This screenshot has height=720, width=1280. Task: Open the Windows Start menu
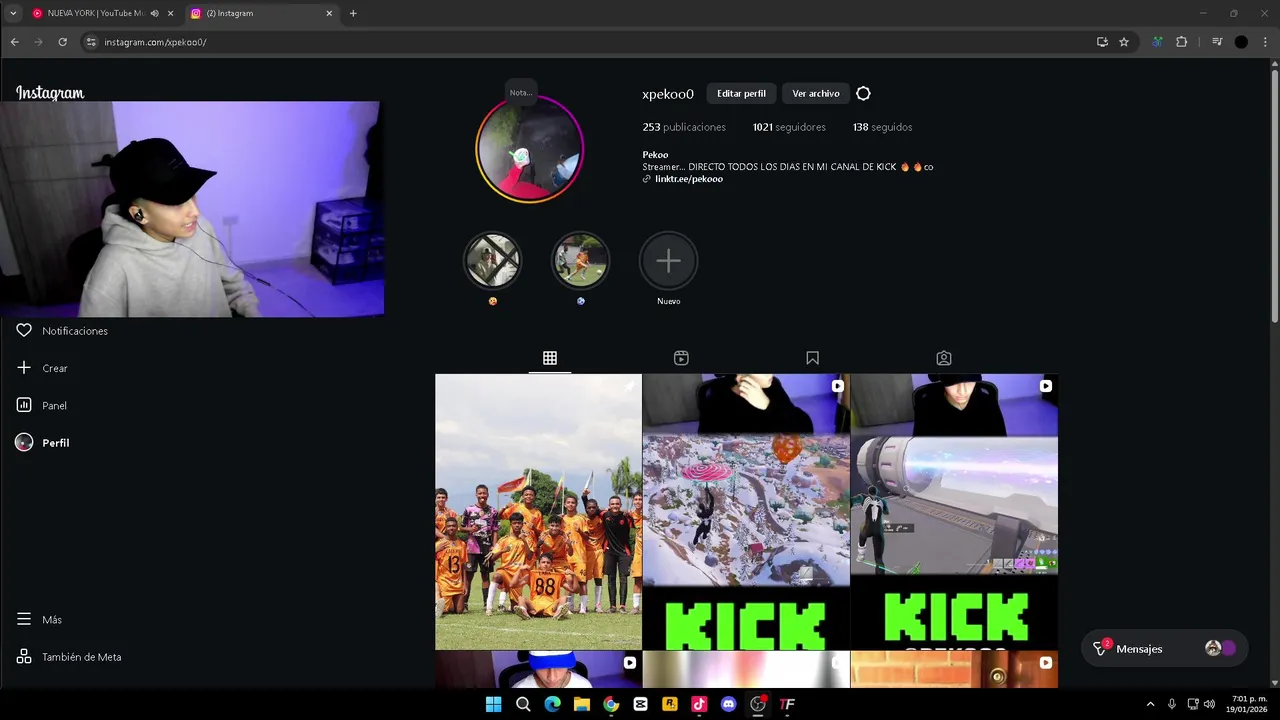[493, 704]
